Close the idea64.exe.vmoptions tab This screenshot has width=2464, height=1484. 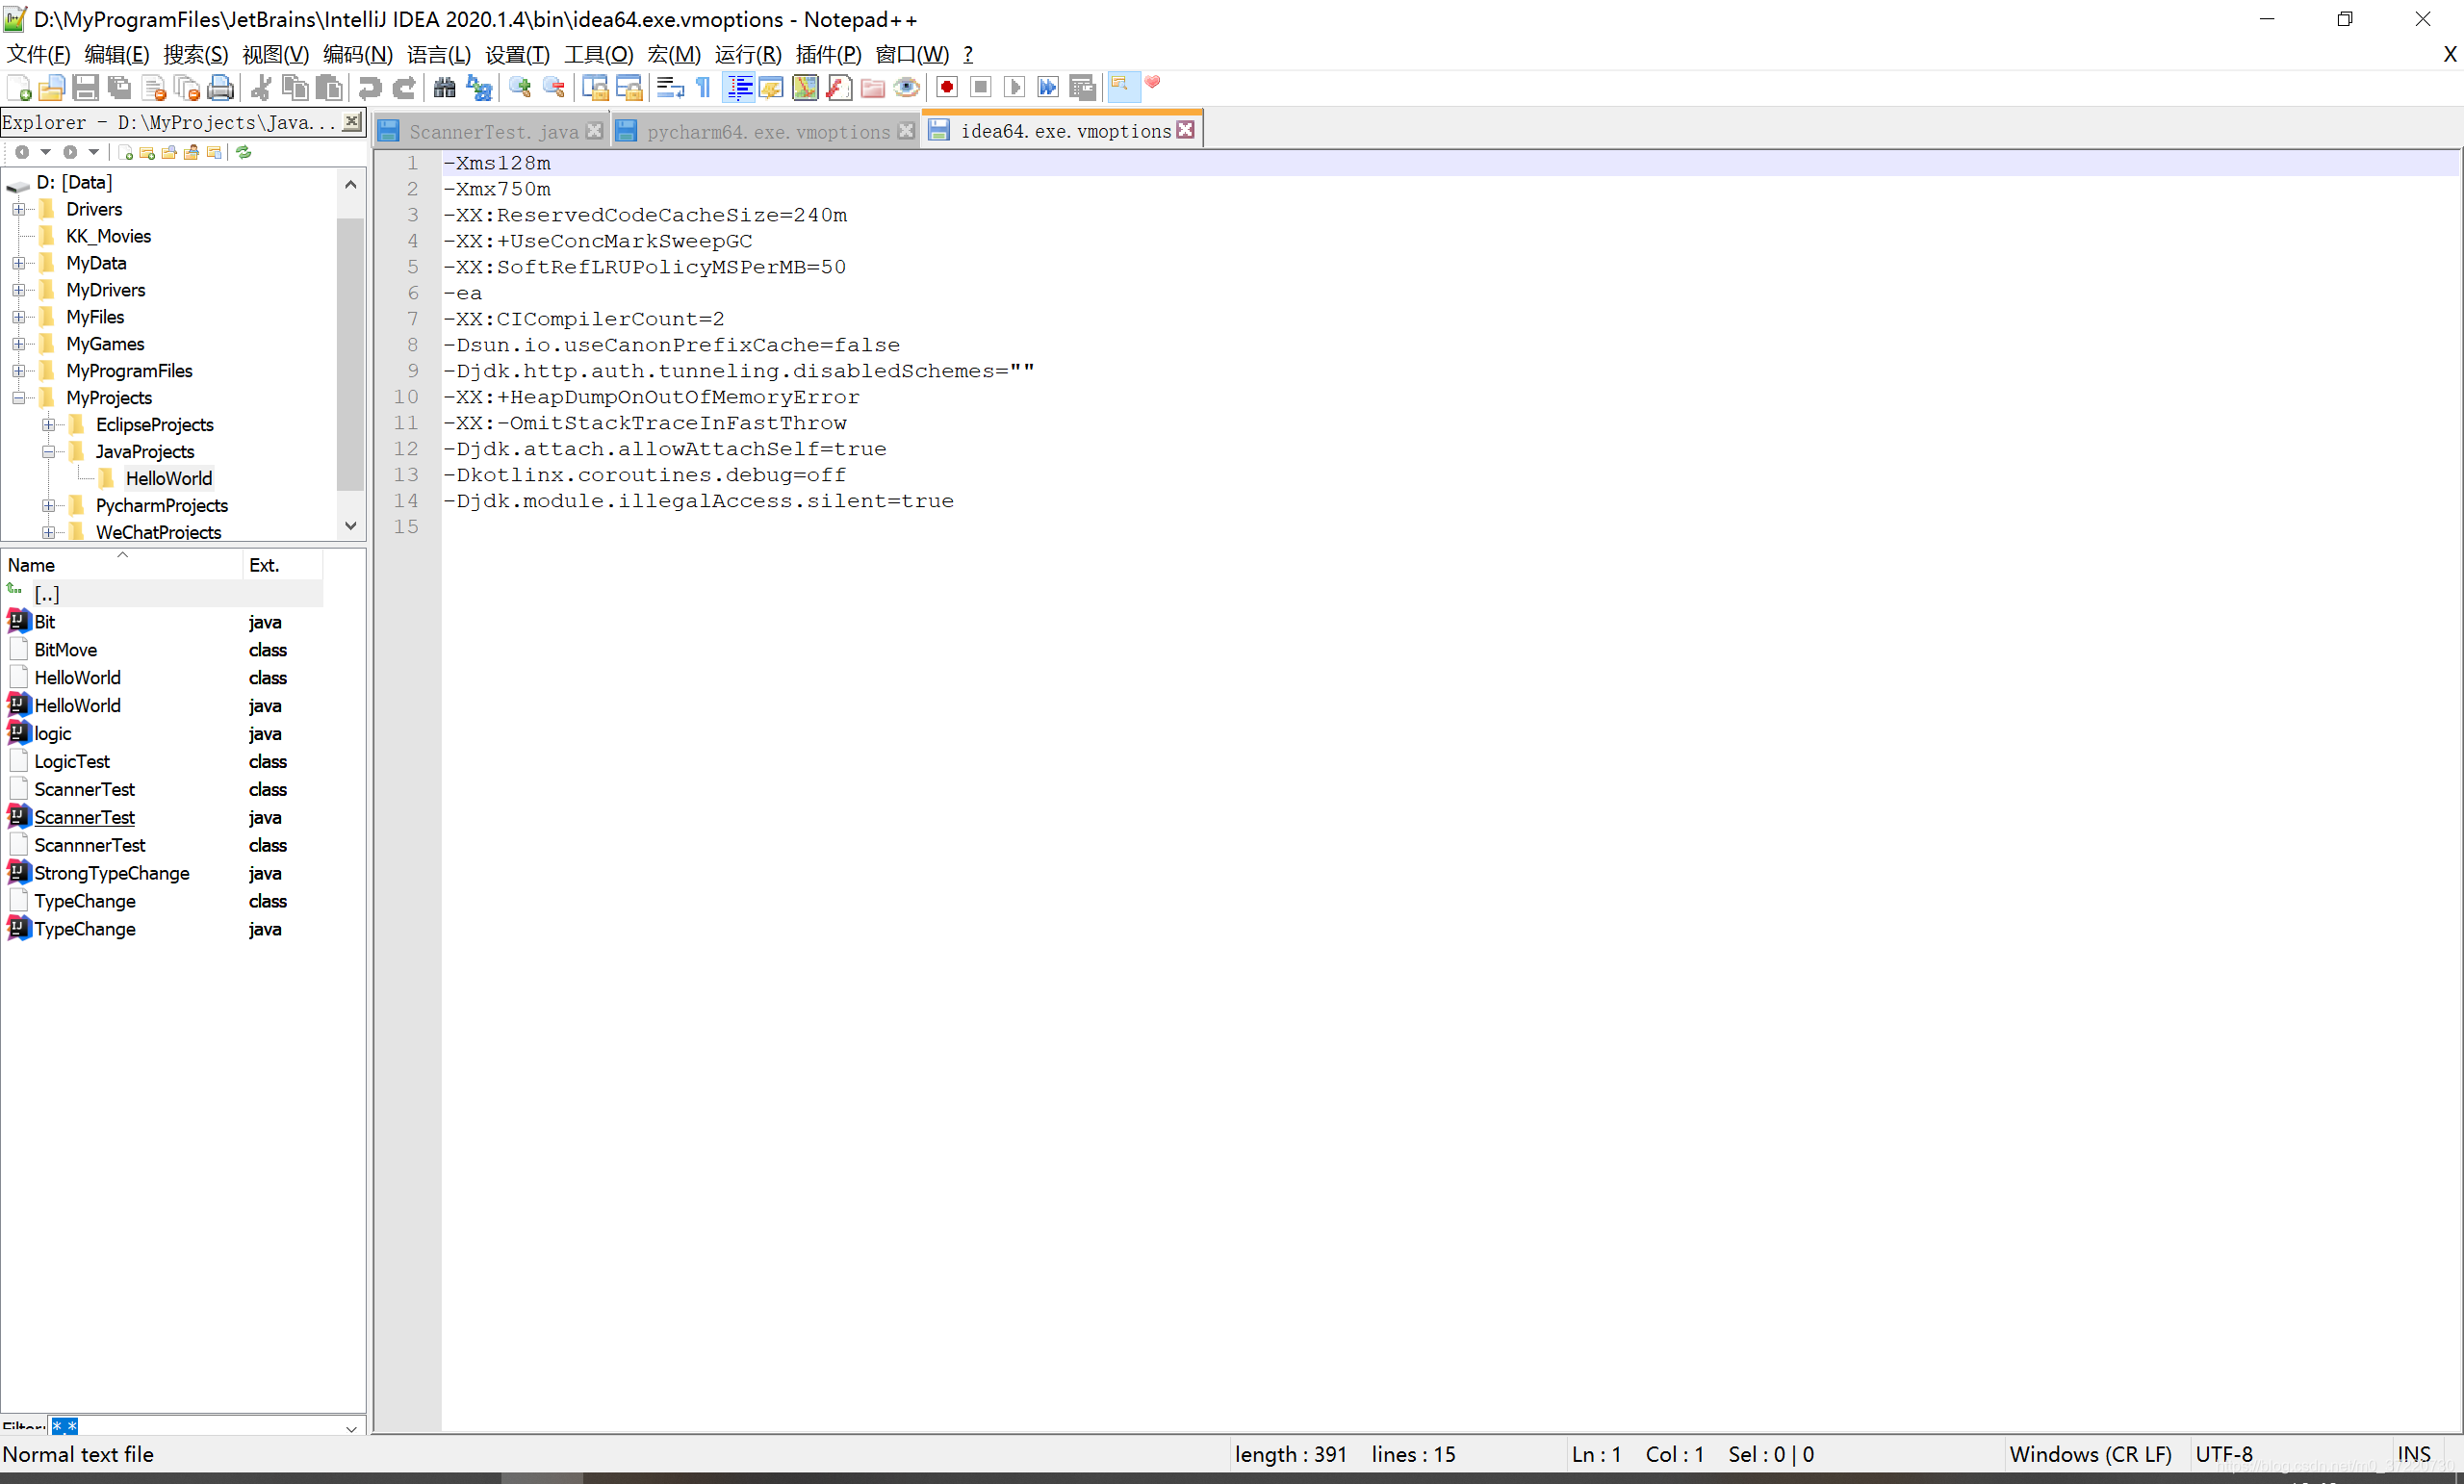click(x=1186, y=130)
